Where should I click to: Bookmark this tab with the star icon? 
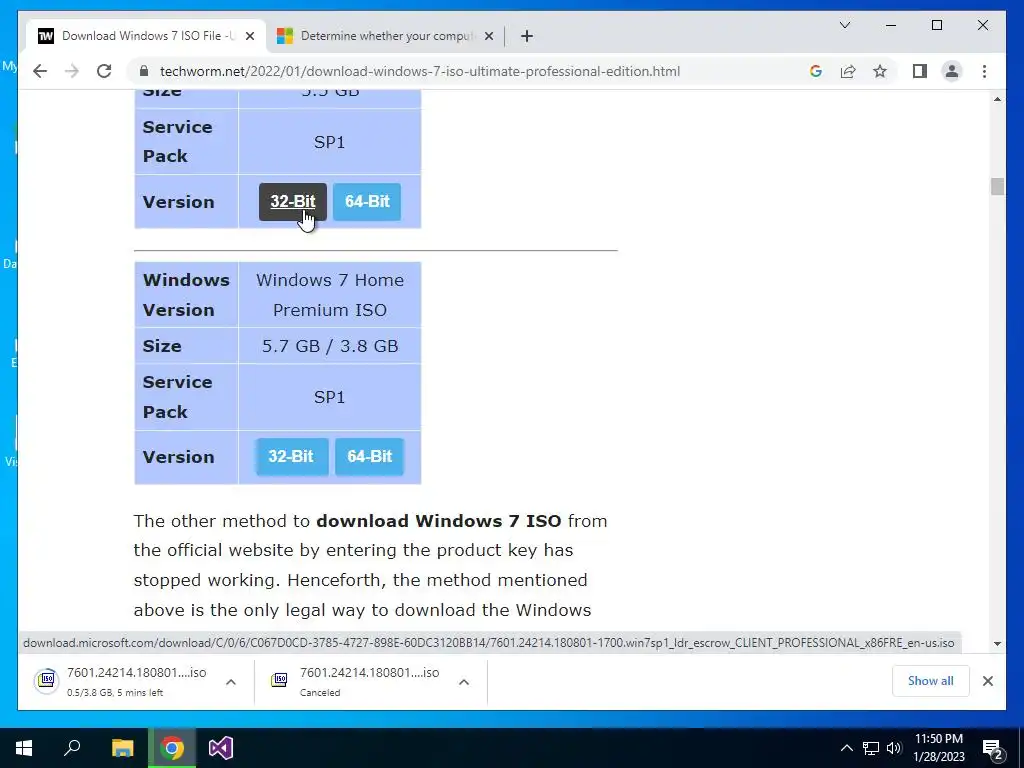point(880,71)
